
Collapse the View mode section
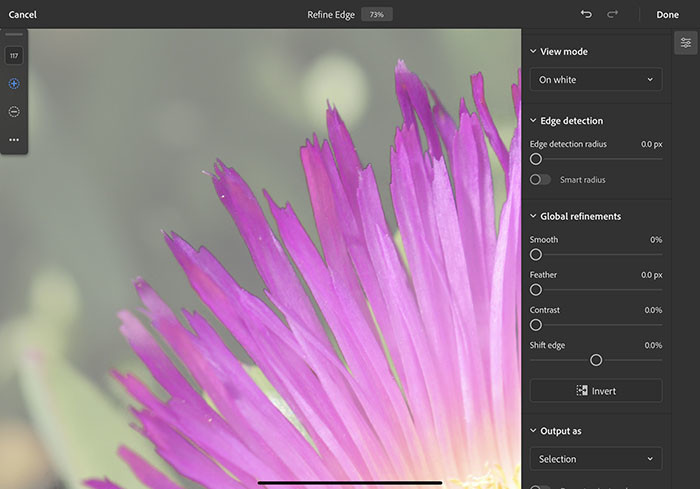pos(533,51)
